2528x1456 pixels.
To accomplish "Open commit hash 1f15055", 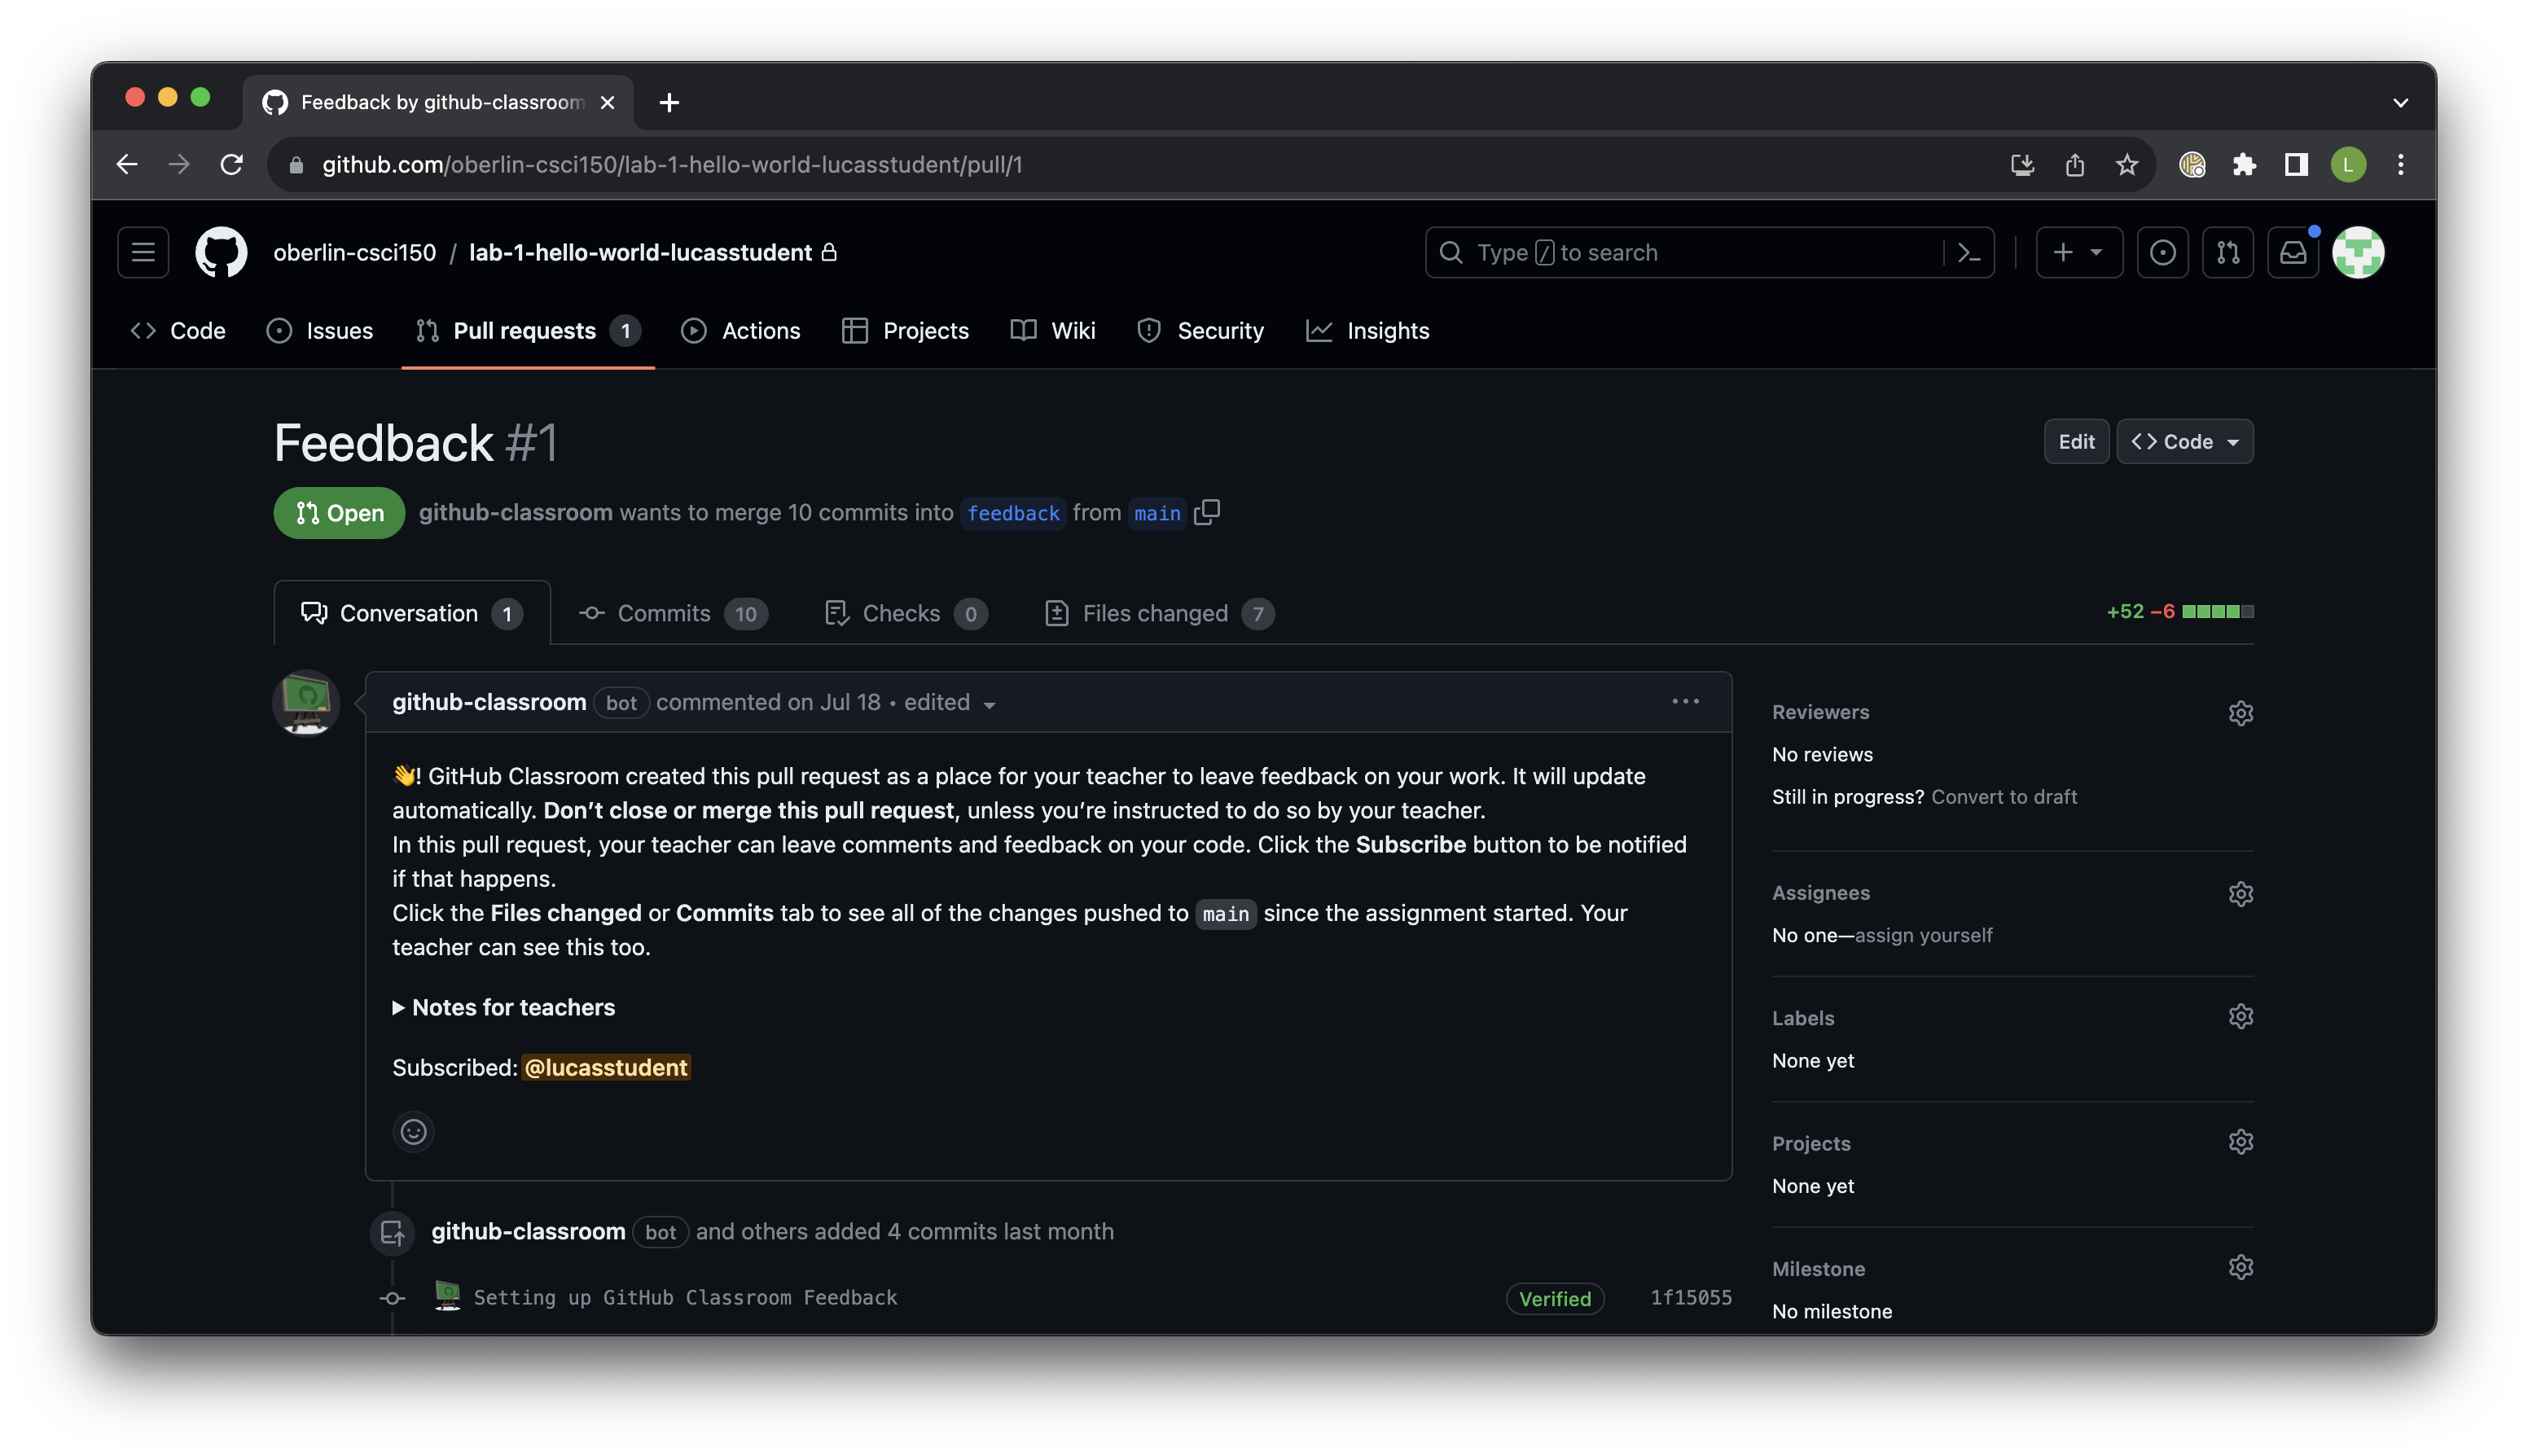I will tap(1690, 1297).
